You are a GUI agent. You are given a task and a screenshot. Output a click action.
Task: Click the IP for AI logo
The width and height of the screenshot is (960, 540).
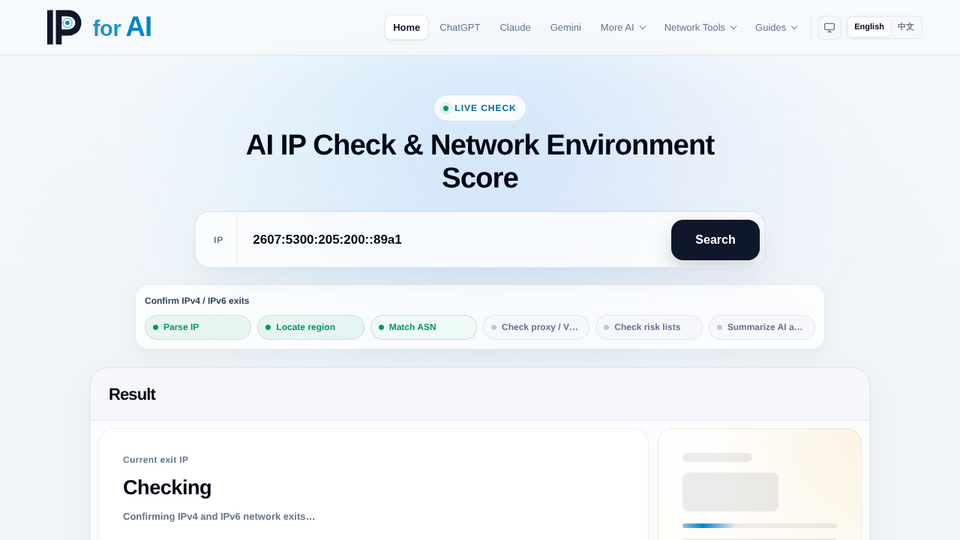pyautogui.click(x=99, y=27)
